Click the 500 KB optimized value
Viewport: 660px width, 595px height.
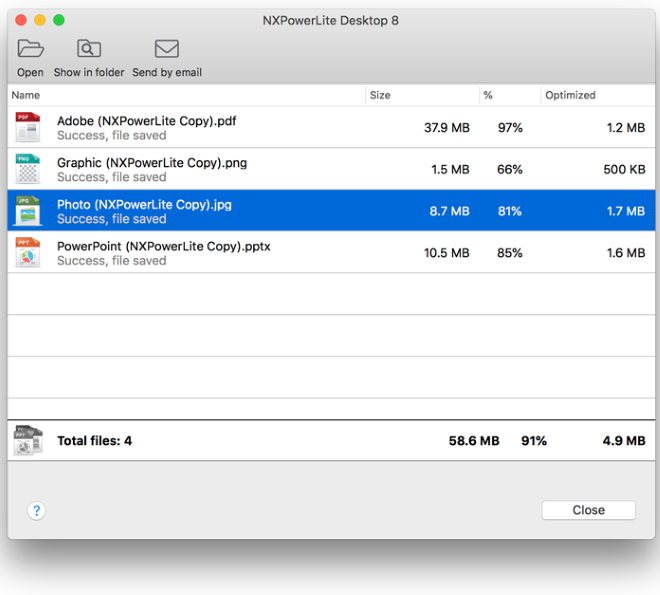click(624, 169)
